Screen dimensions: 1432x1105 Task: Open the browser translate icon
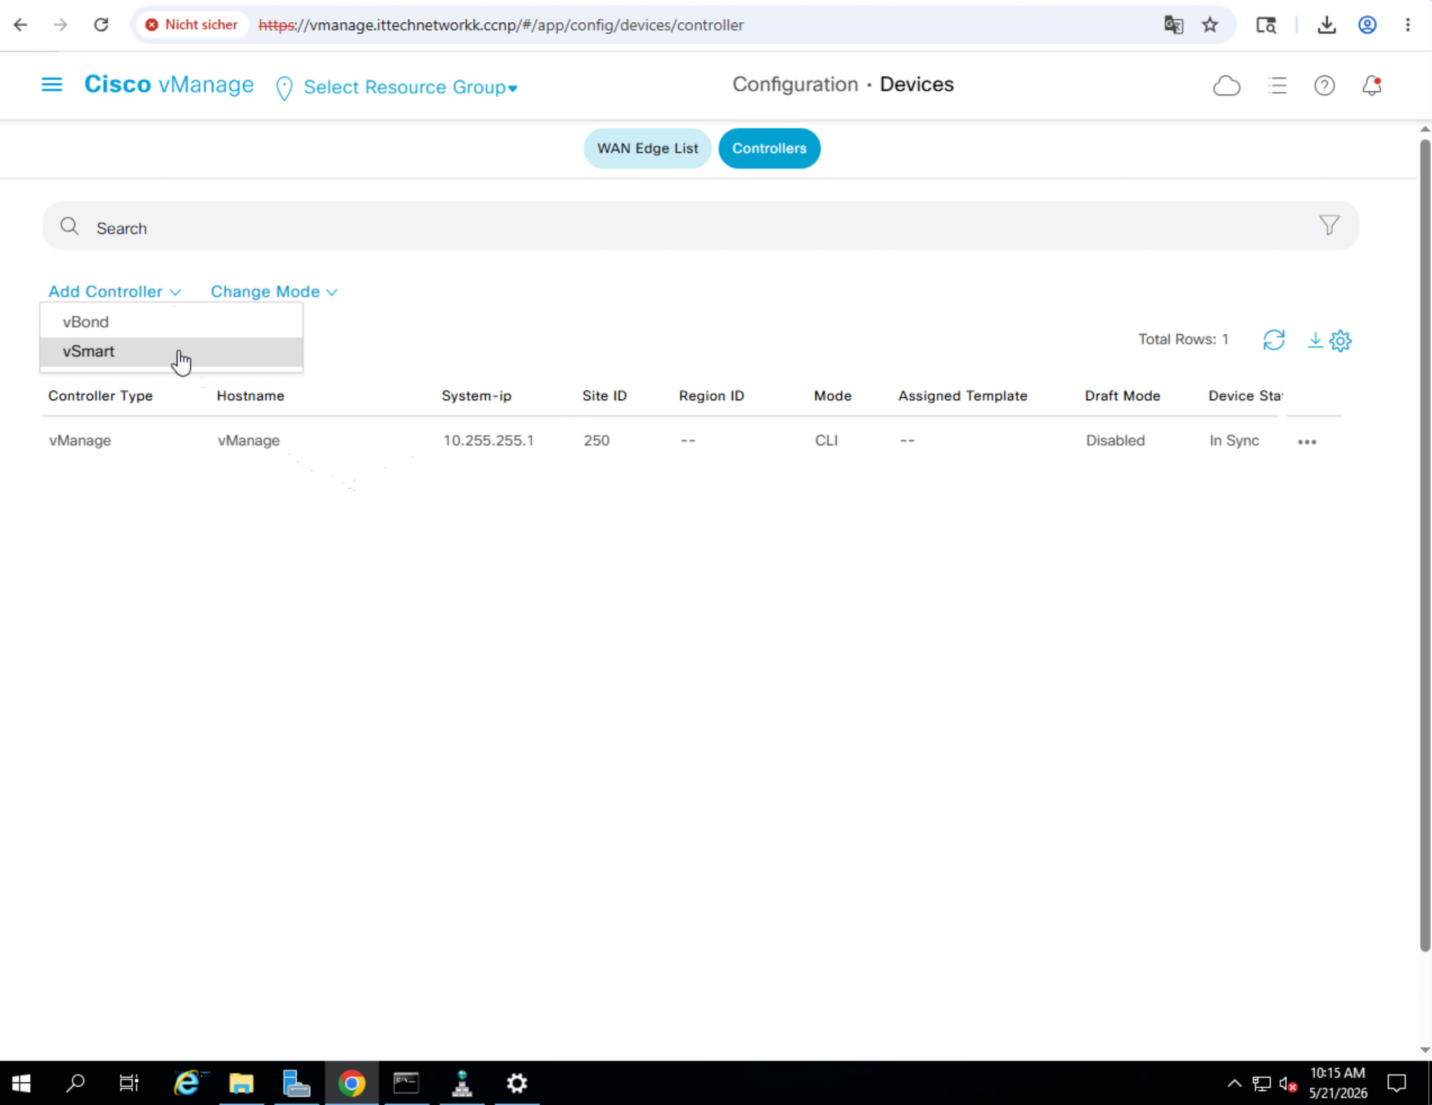click(1174, 25)
